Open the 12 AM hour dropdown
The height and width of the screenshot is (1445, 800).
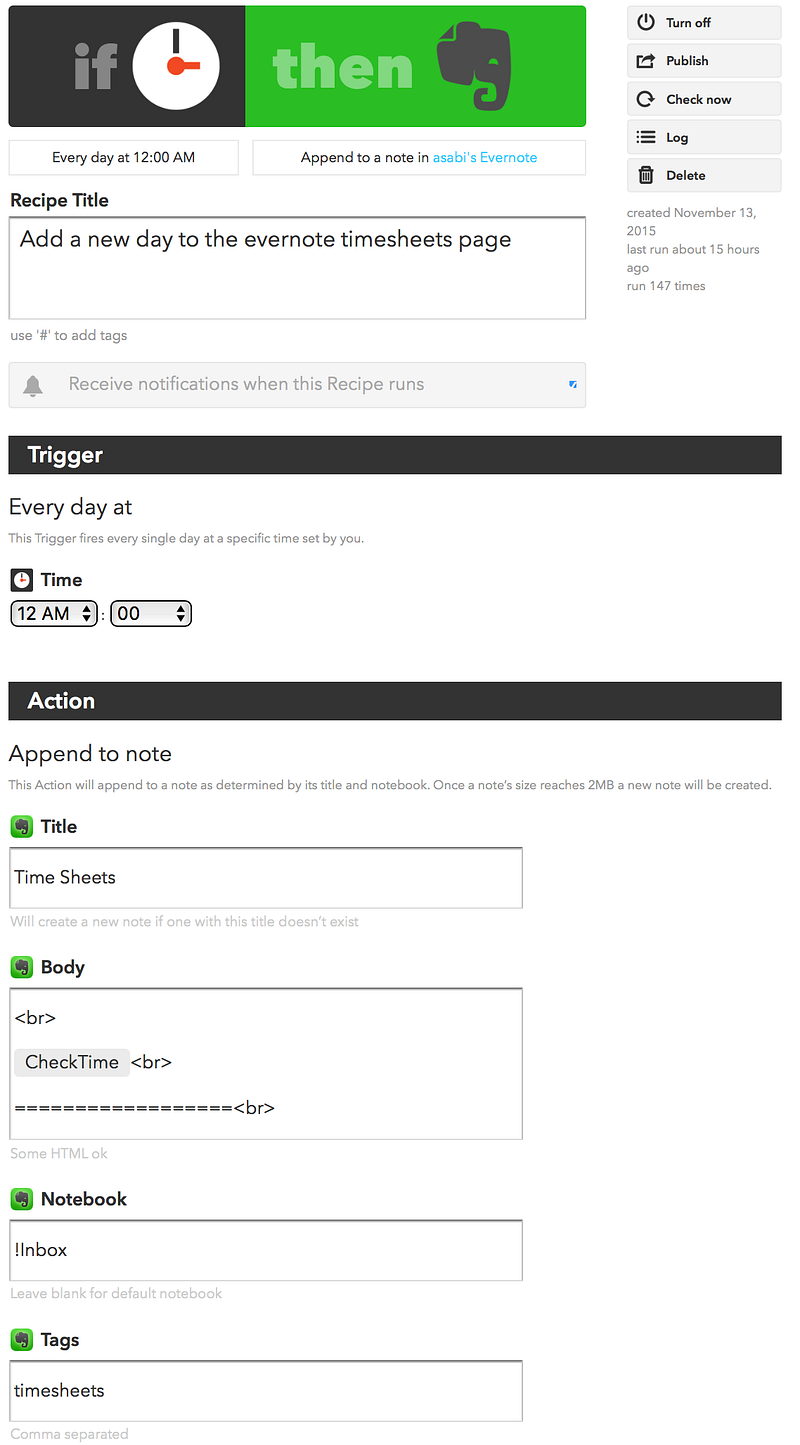(x=54, y=613)
